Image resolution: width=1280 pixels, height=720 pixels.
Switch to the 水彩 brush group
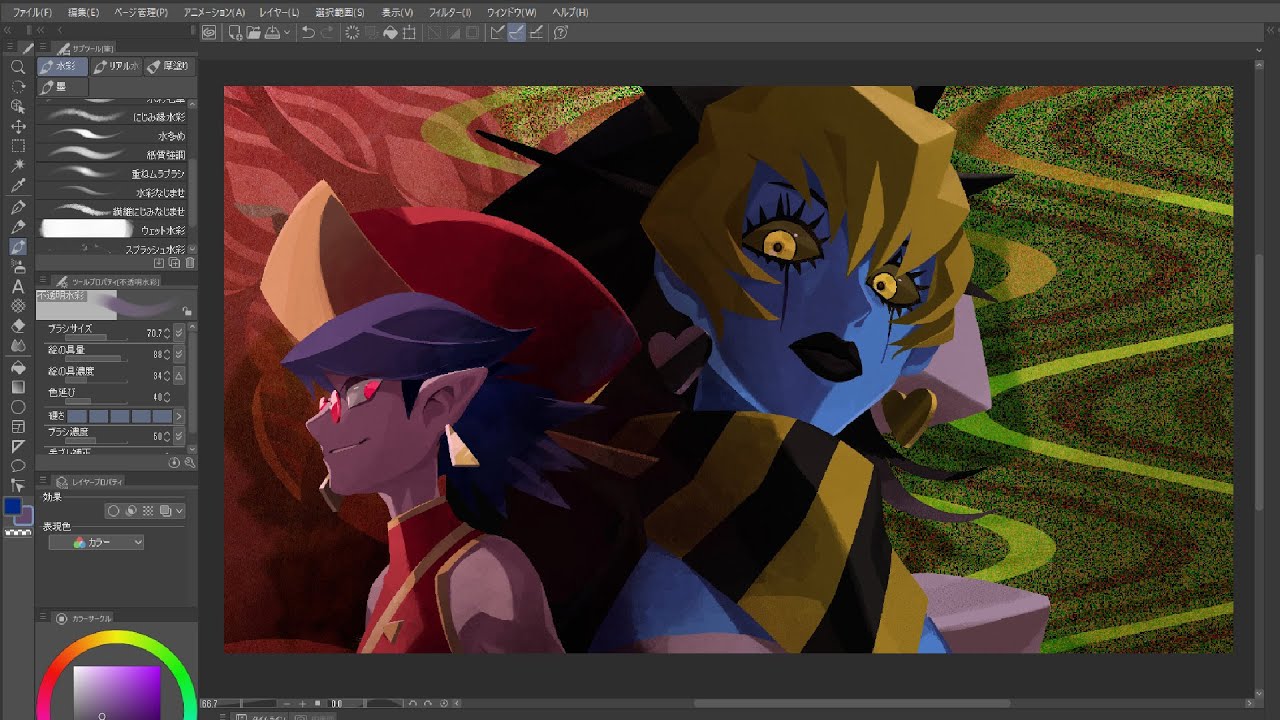coord(63,66)
